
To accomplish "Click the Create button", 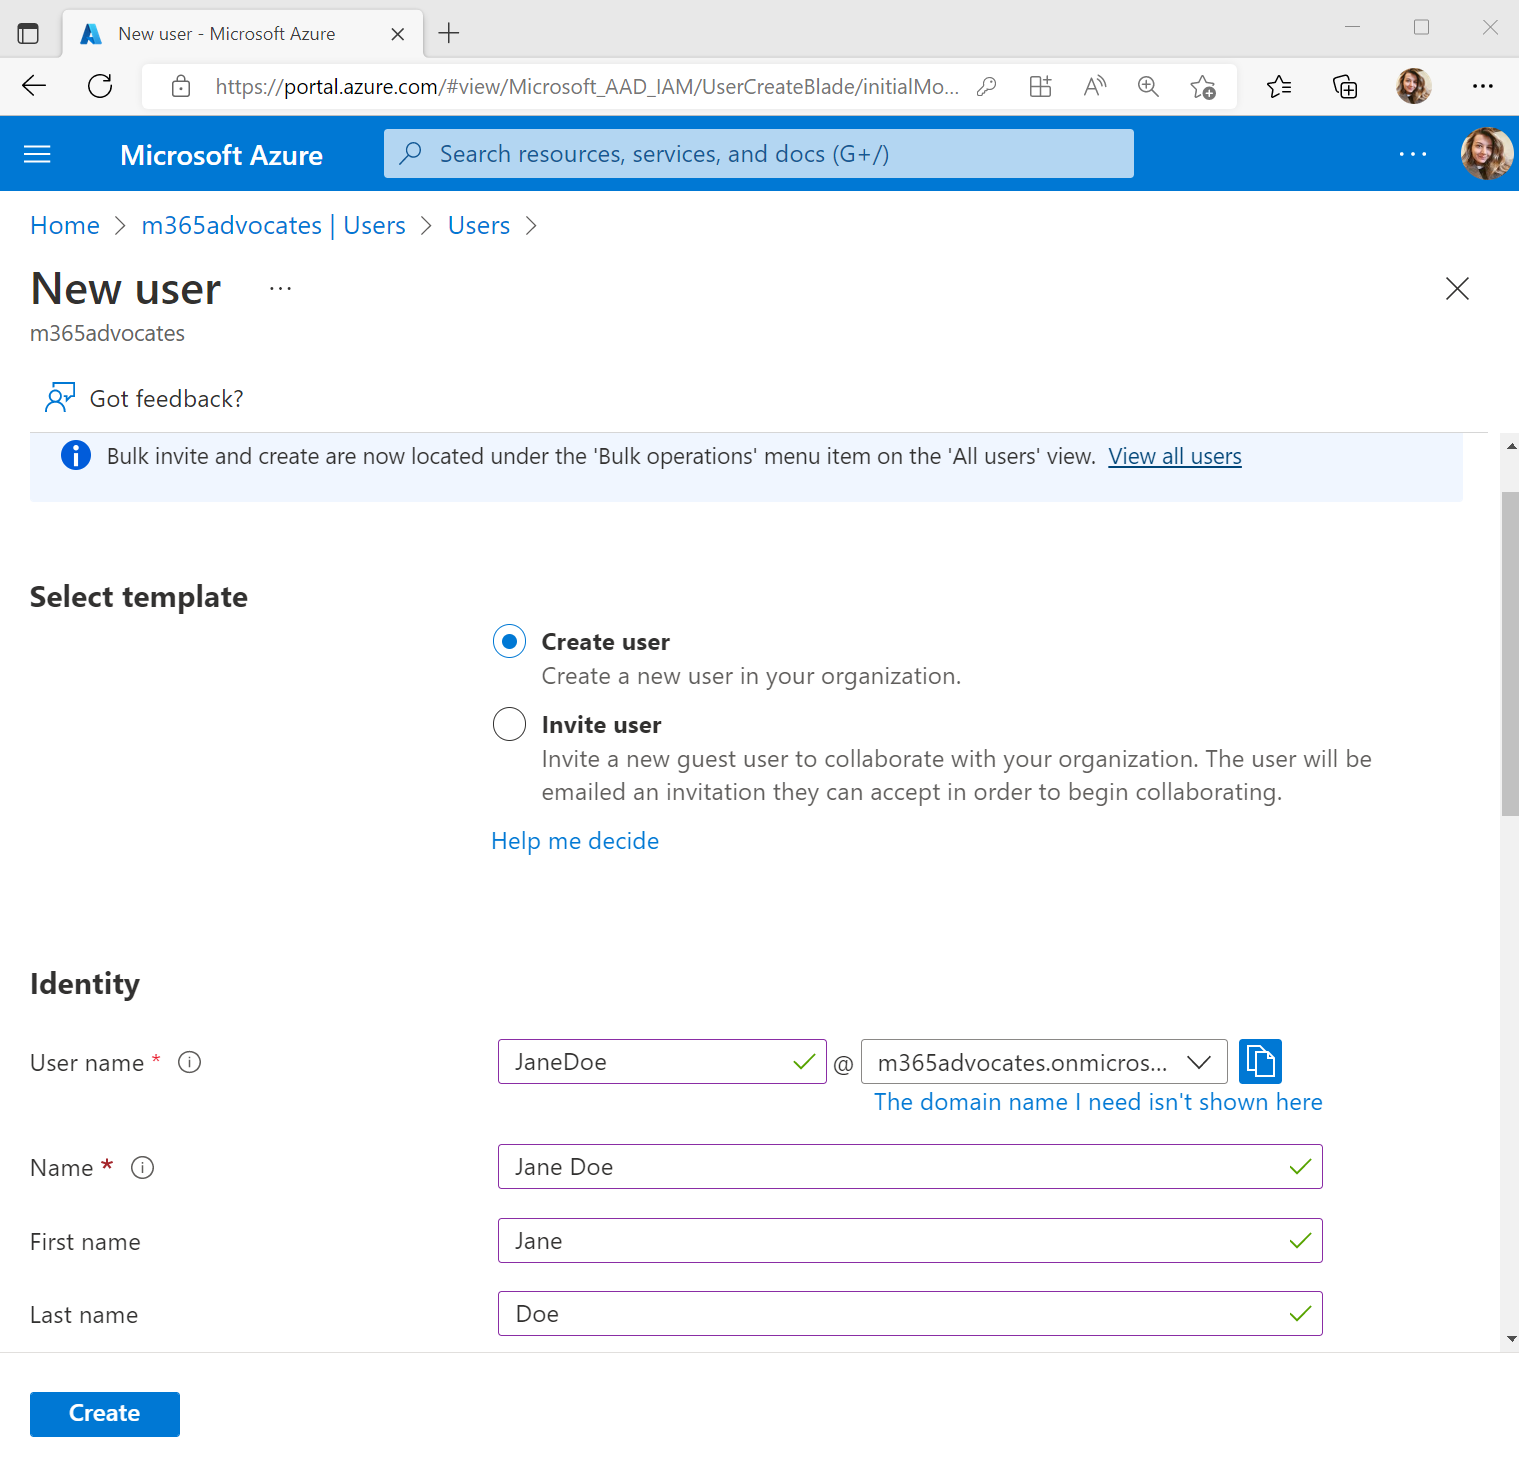I will [105, 1414].
